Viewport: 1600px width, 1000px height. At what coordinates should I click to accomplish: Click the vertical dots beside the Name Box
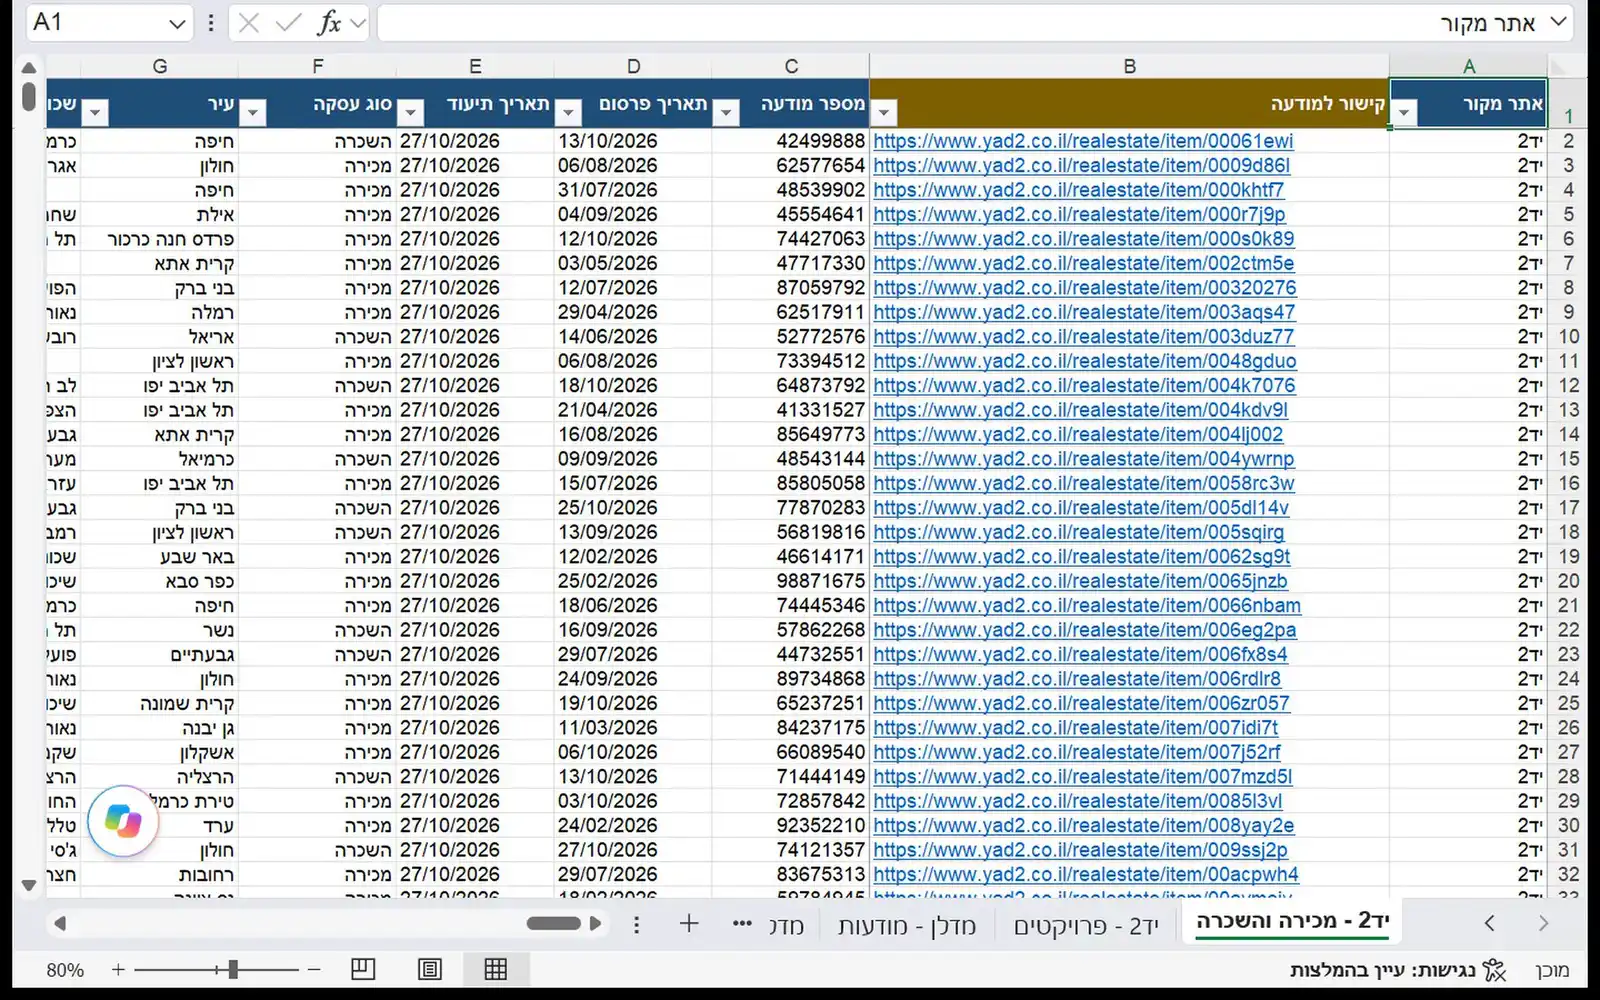point(211,23)
